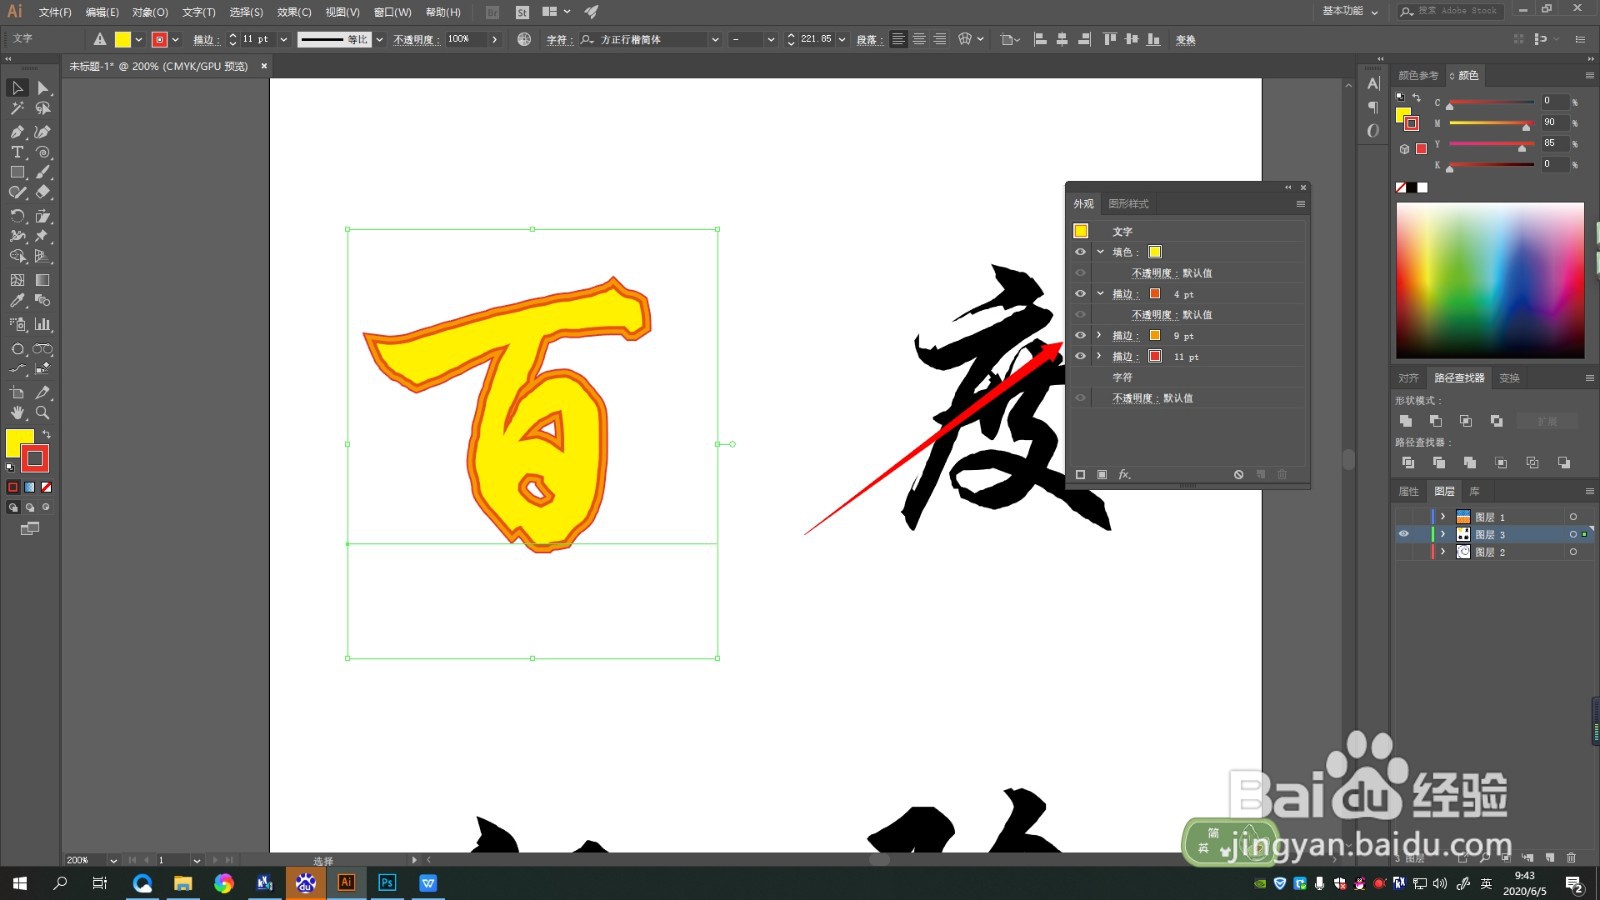Toggle fill opacity row visibility
The height and width of the screenshot is (900, 1600).
pos(1080,273)
